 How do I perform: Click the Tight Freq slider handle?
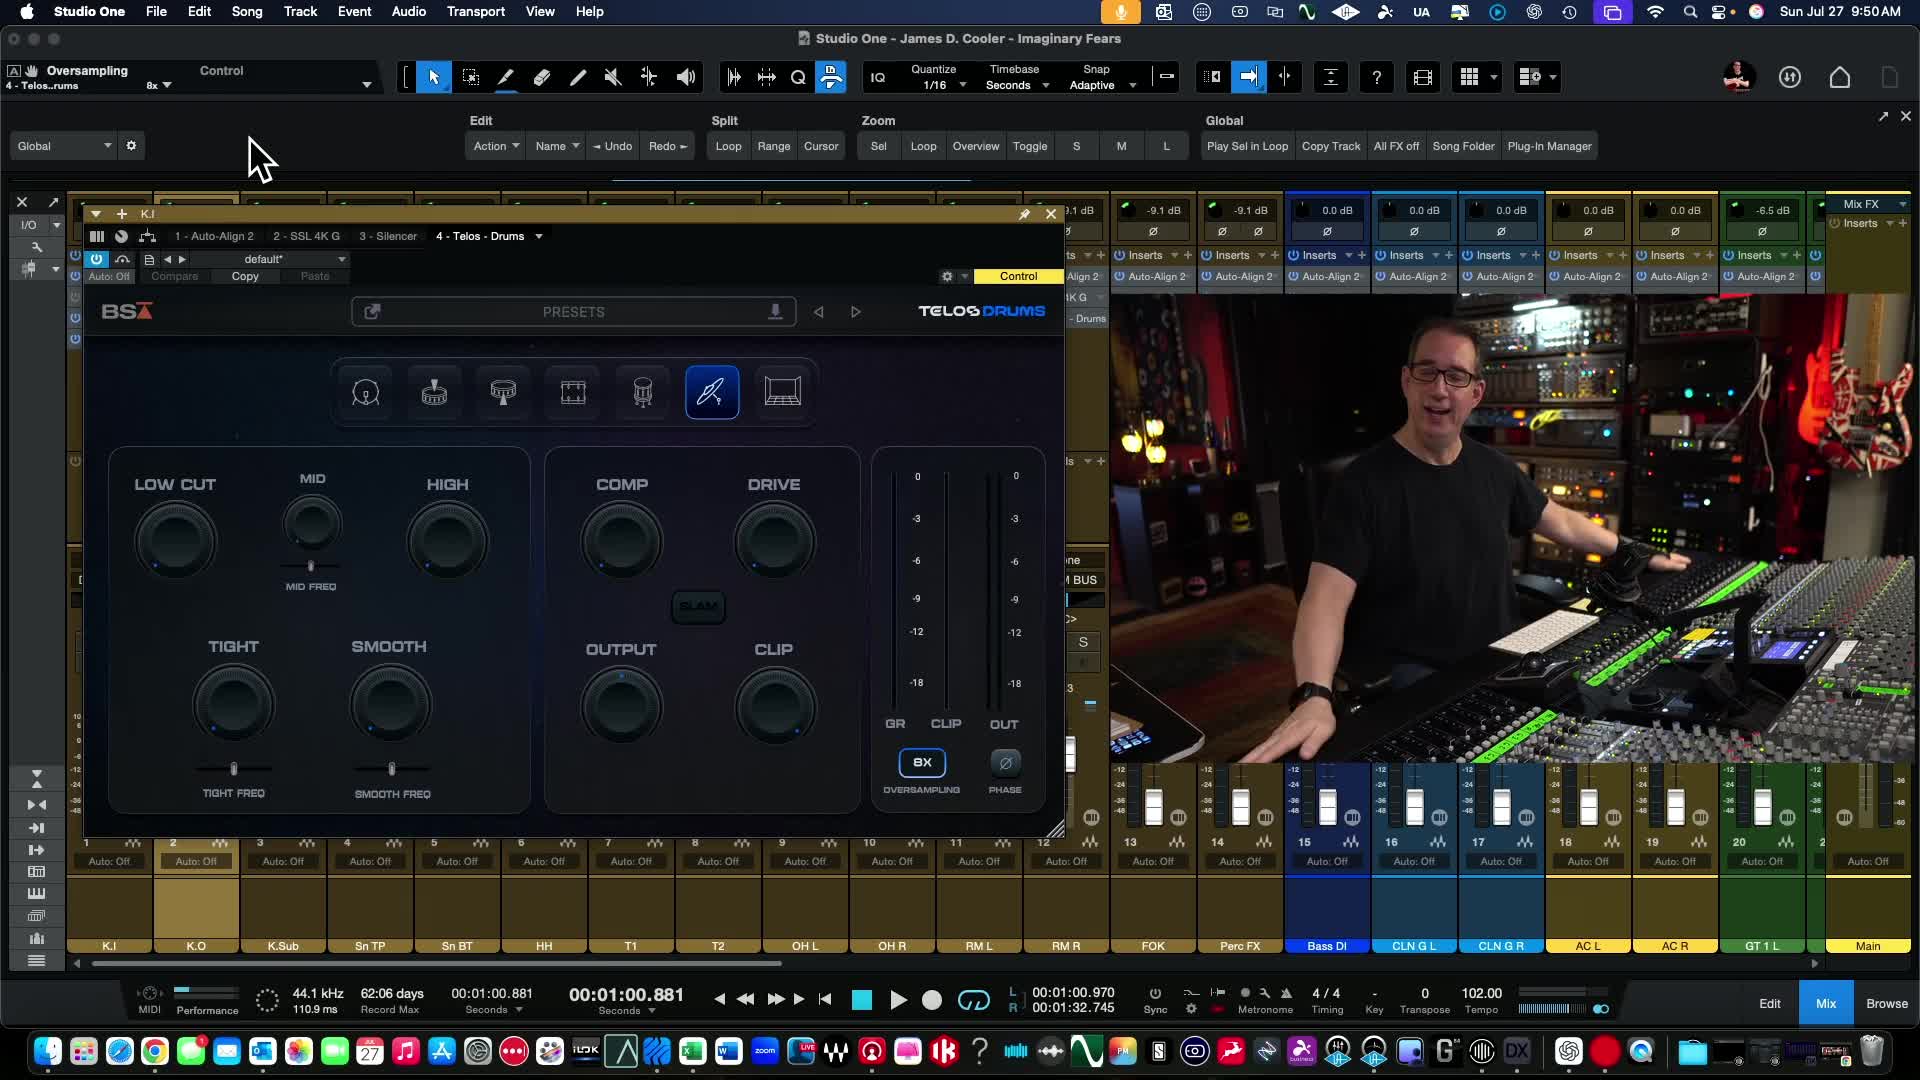pos(234,769)
